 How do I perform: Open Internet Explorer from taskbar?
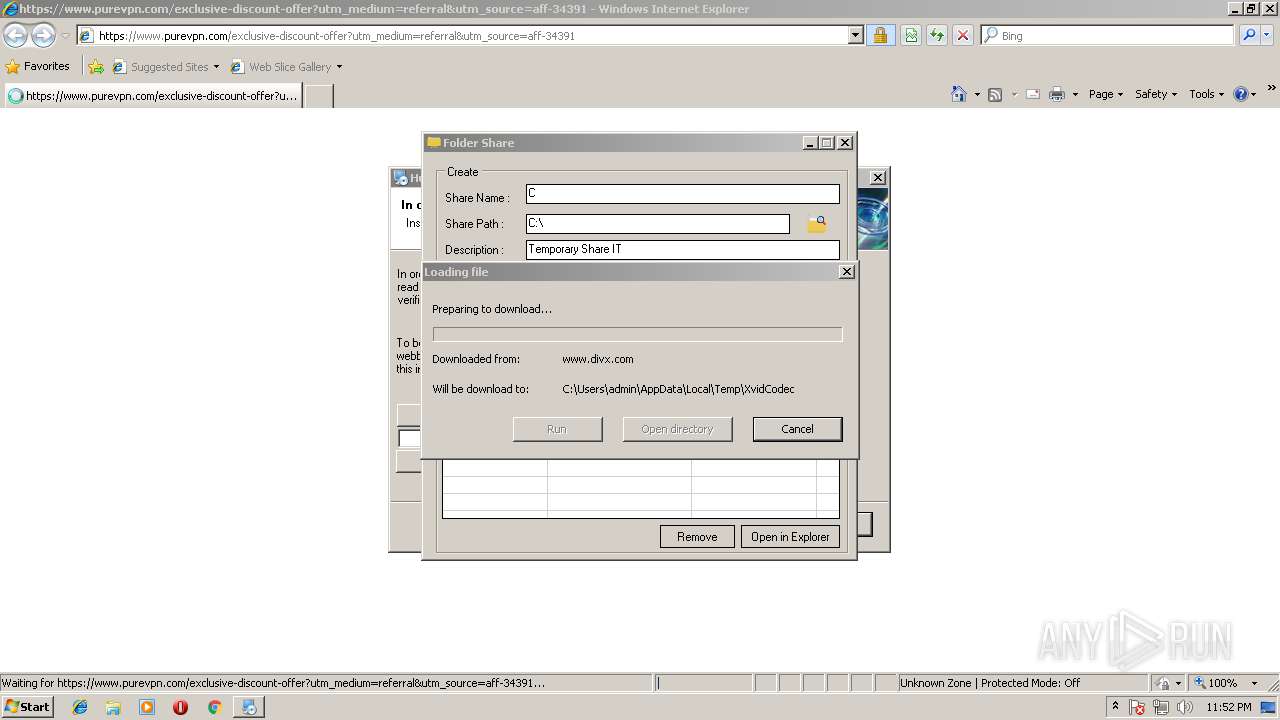(80, 707)
